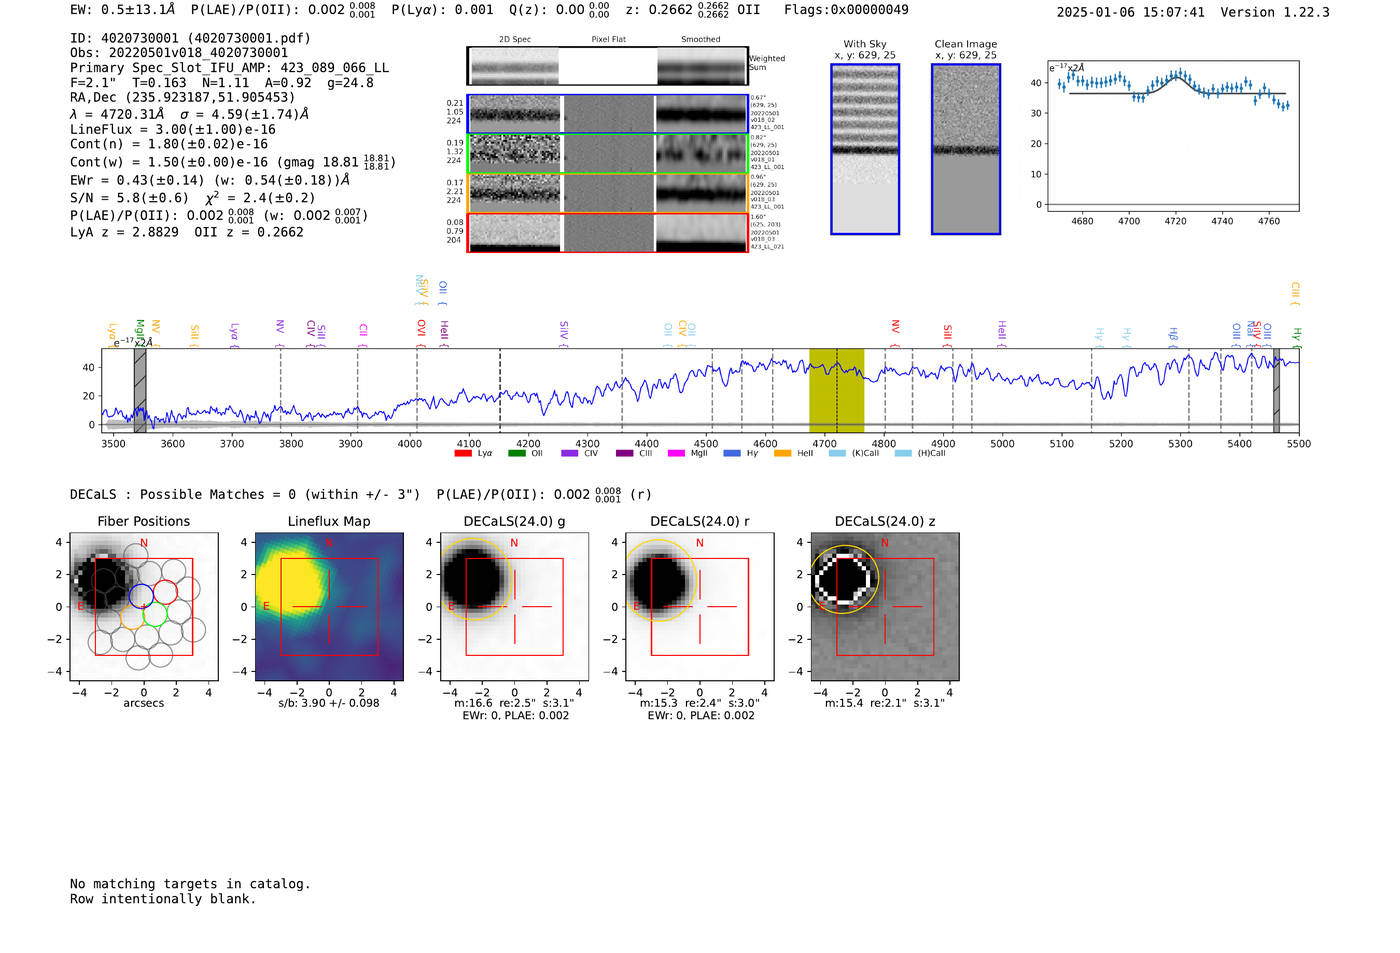This screenshot has height=953, width=1400.
Task: Click the Weighted Sum 2D spectrum strip
Action: pos(607,66)
